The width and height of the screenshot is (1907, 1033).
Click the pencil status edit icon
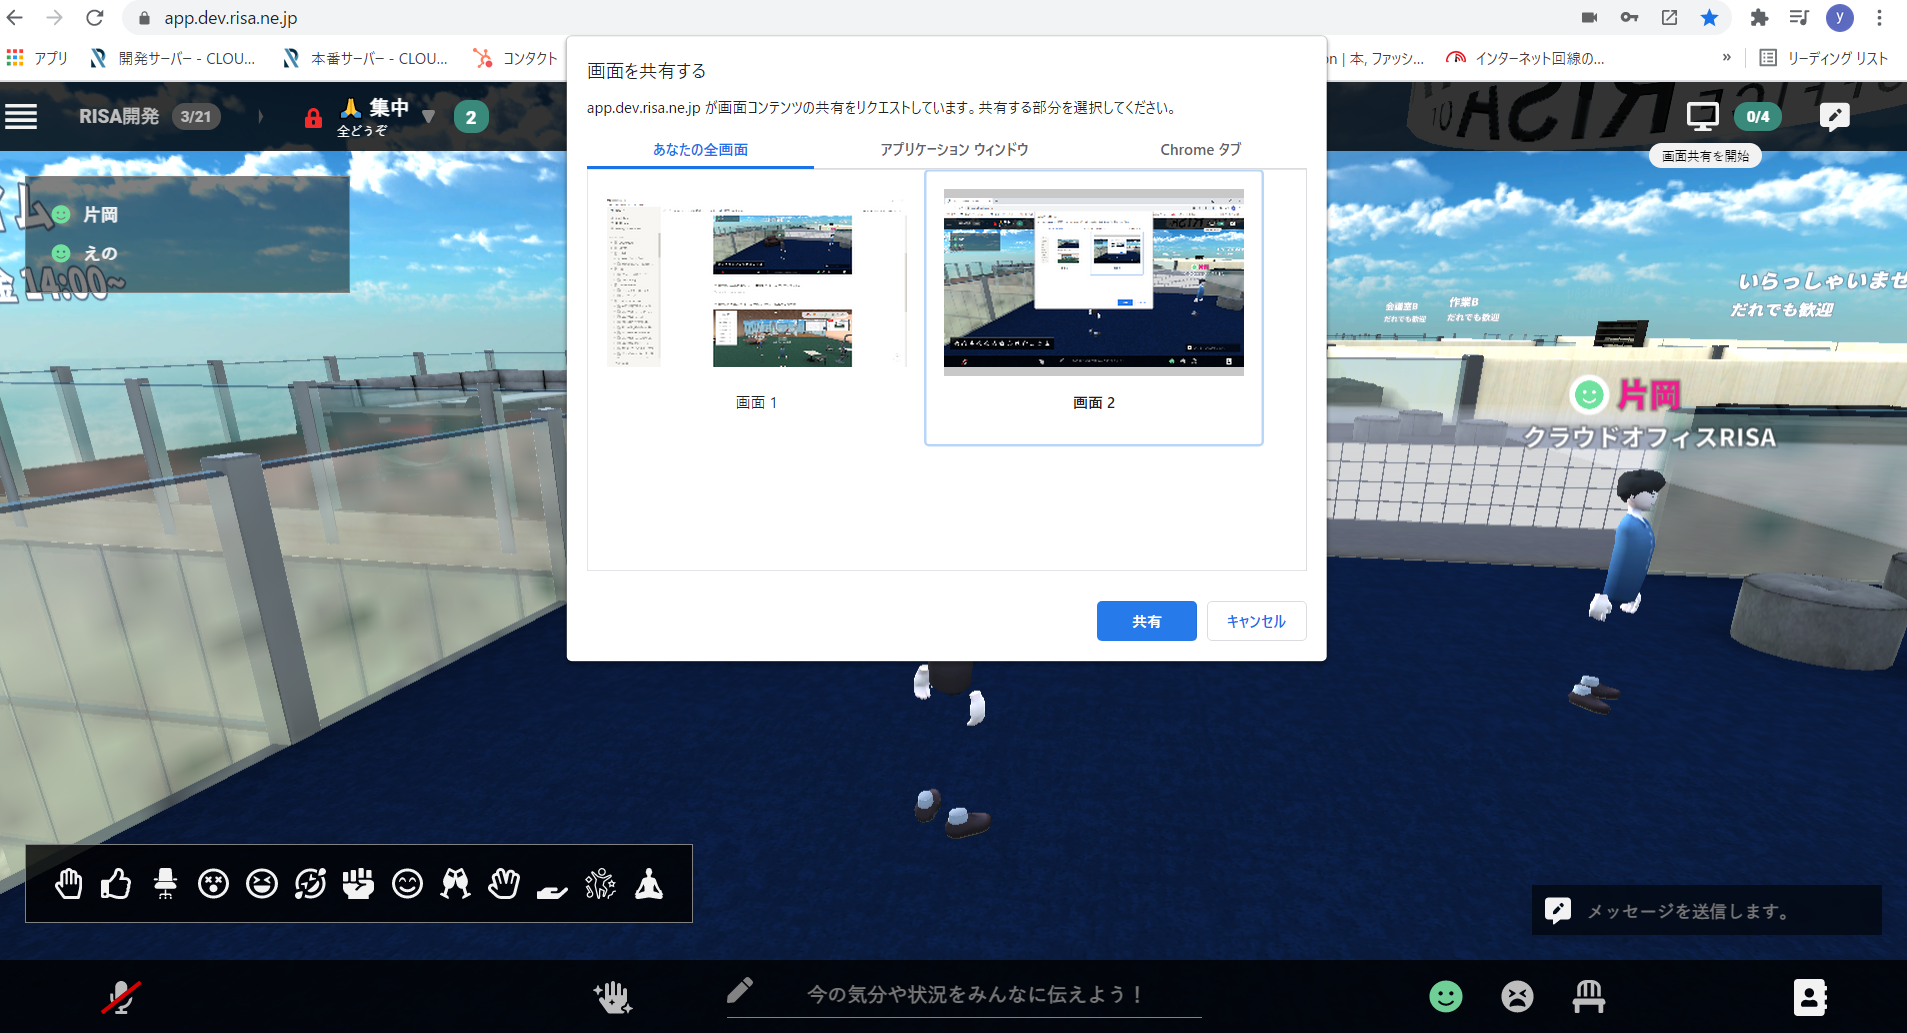740,991
